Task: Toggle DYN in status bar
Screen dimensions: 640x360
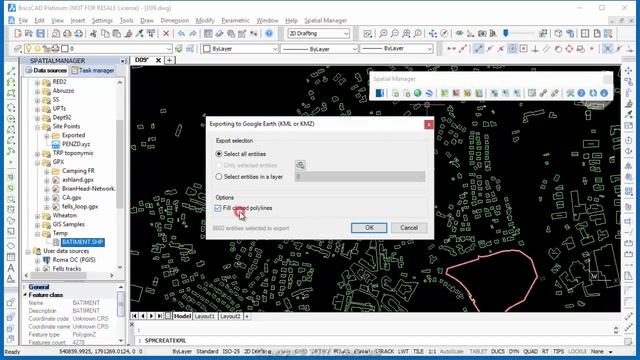Action: coord(514,351)
